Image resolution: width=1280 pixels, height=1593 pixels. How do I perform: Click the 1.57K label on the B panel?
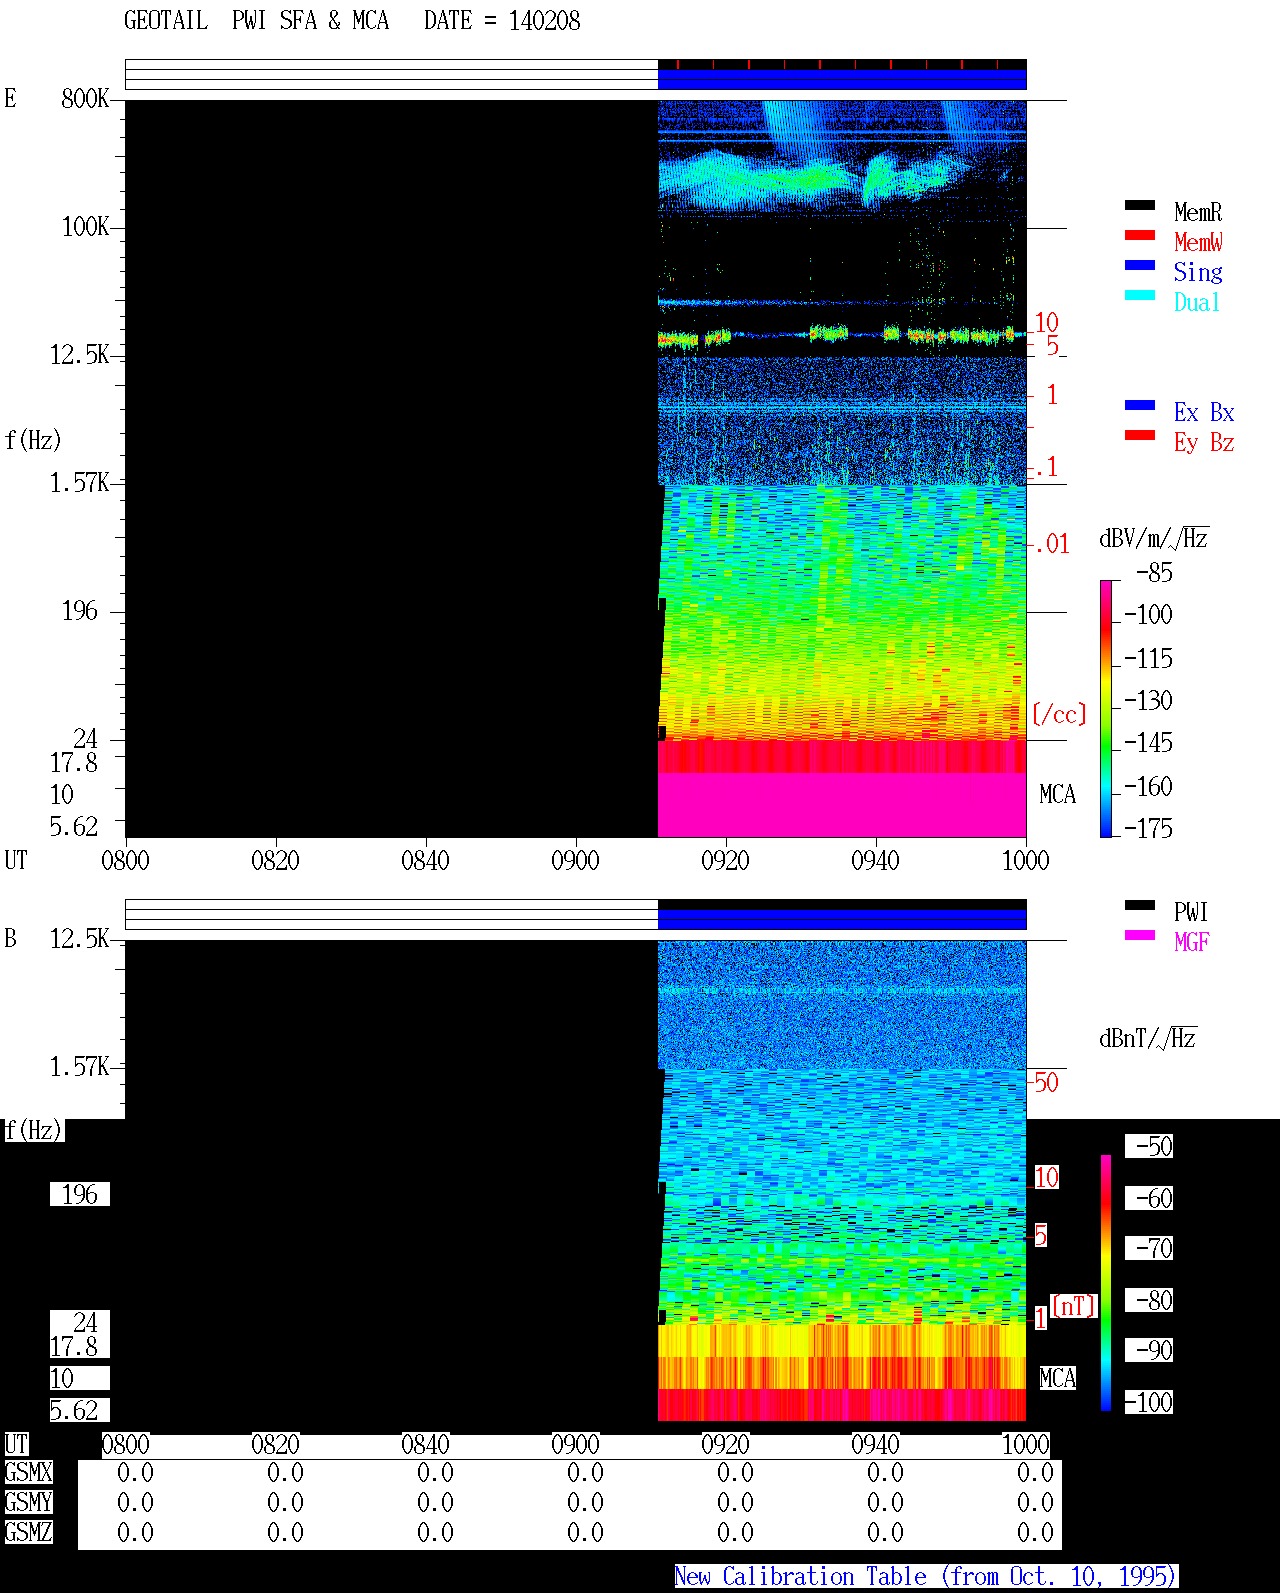[x=80, y=1067]
